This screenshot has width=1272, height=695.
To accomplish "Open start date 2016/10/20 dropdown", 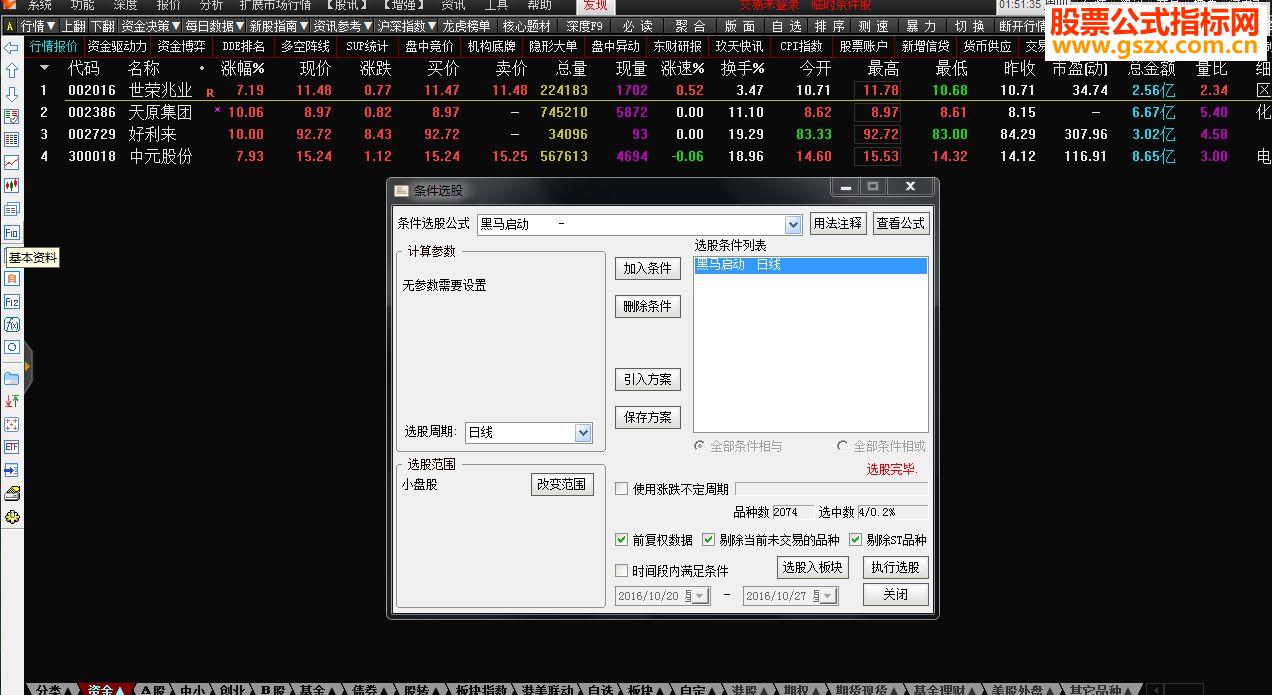I will coord(700,596).
